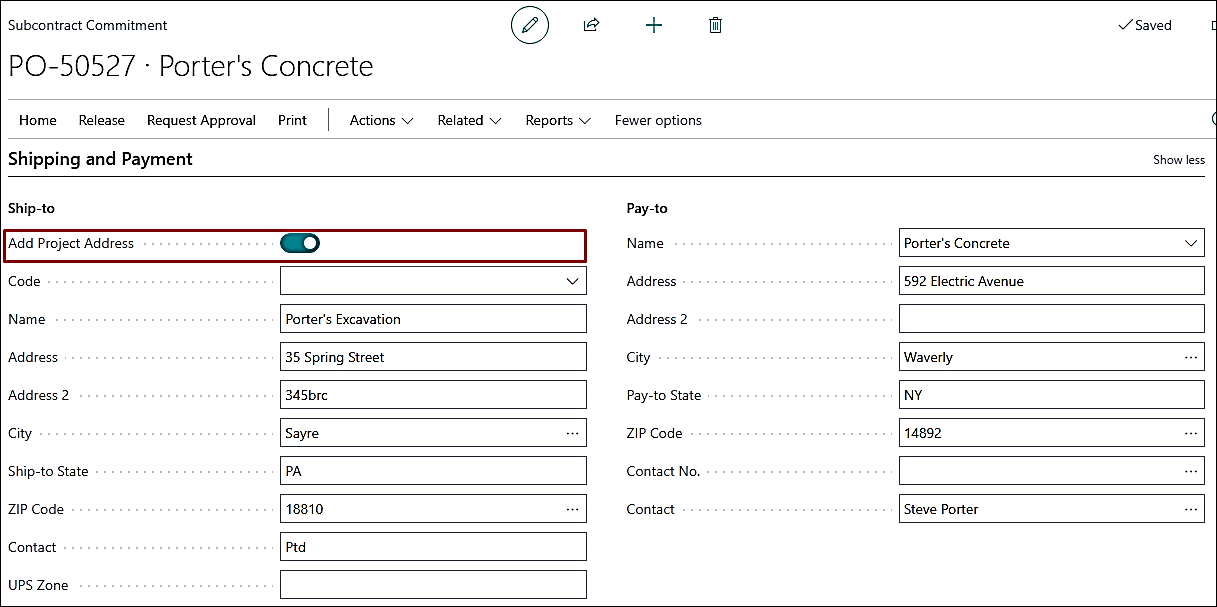
Task: Click the Saved status indicator
Action: click(x=1144, y=25)
